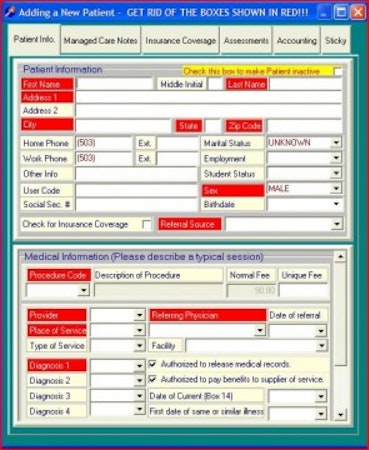Go to the Accounting tab
Viewport: 369px width, 450px height.
click(x=296, y=41)
